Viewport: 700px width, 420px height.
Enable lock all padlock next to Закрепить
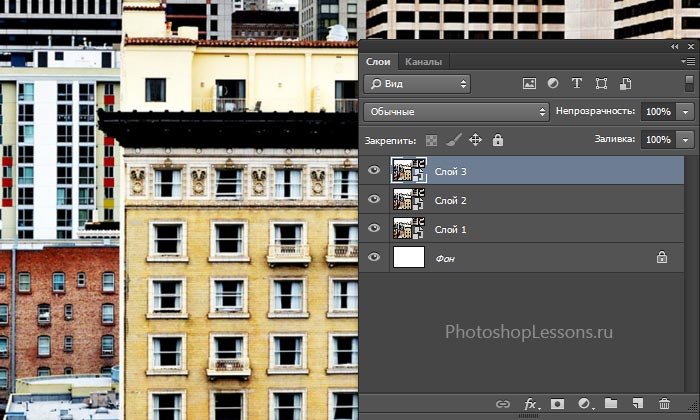[x=498, y=141]
